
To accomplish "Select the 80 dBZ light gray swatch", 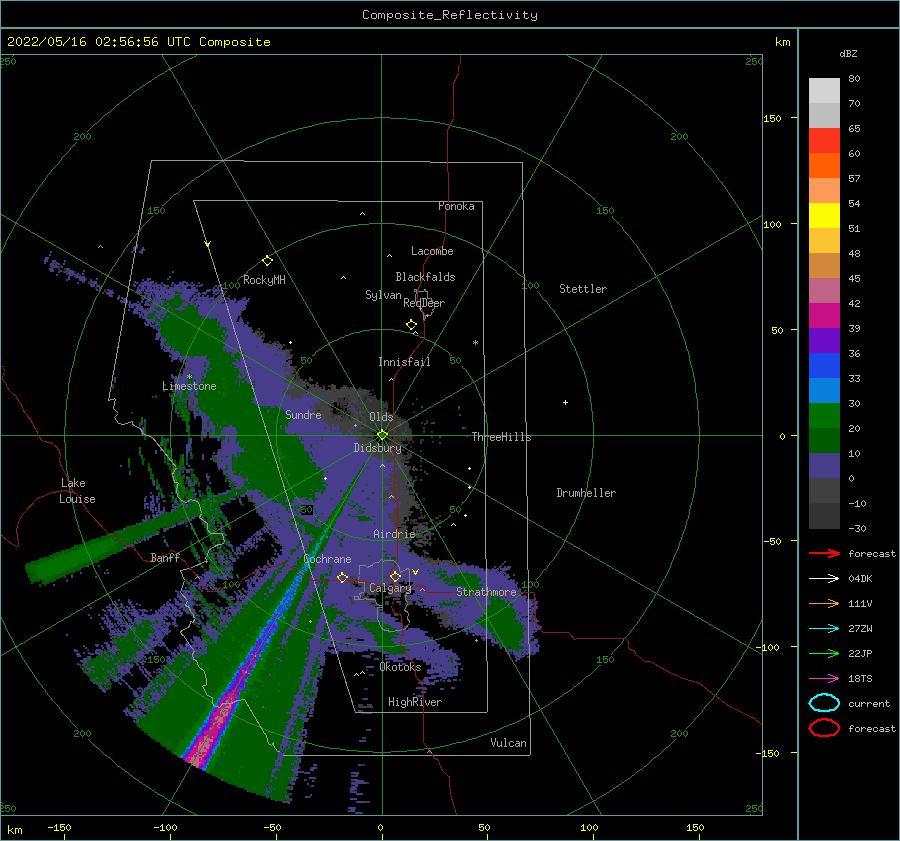I will pyautogui.click(x=824, y=91).
